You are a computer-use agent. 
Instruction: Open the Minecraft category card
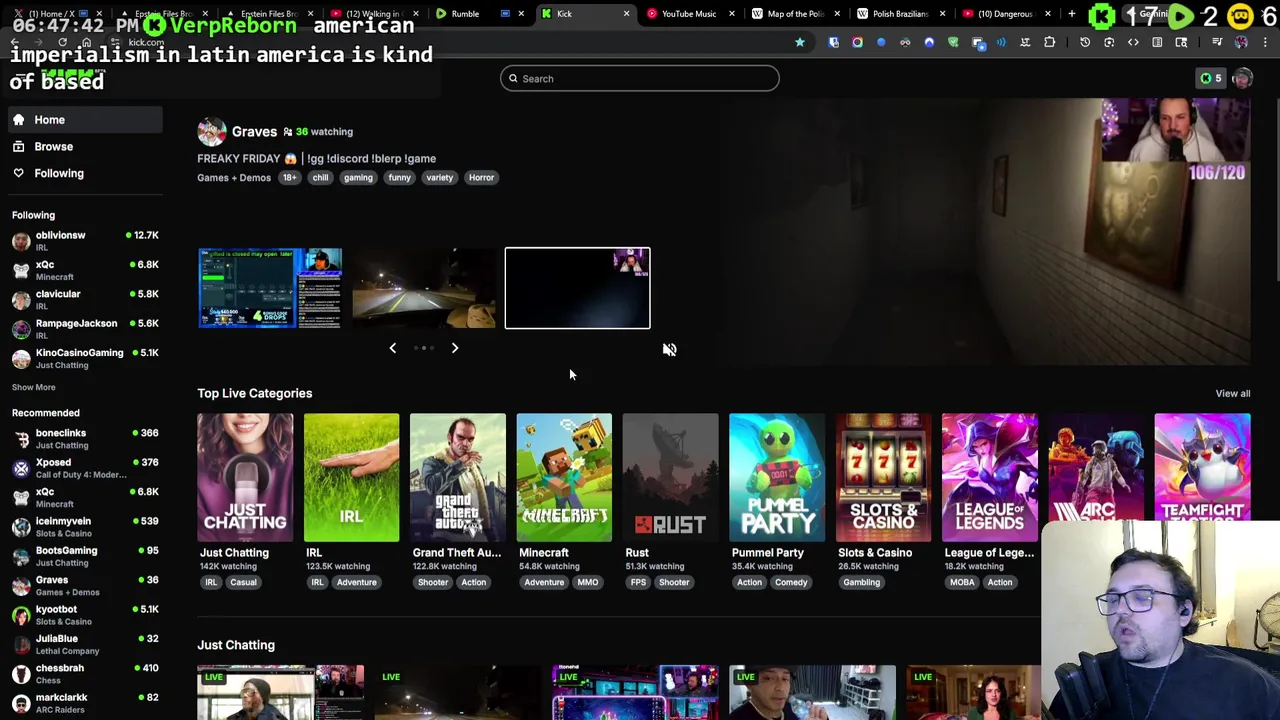(564, 477)
